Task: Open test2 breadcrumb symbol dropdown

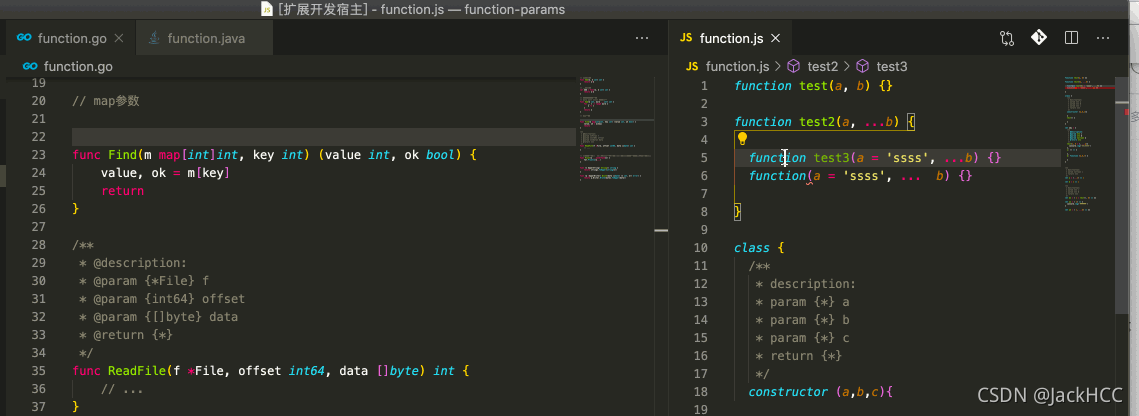Action: (x=822, y=66)
